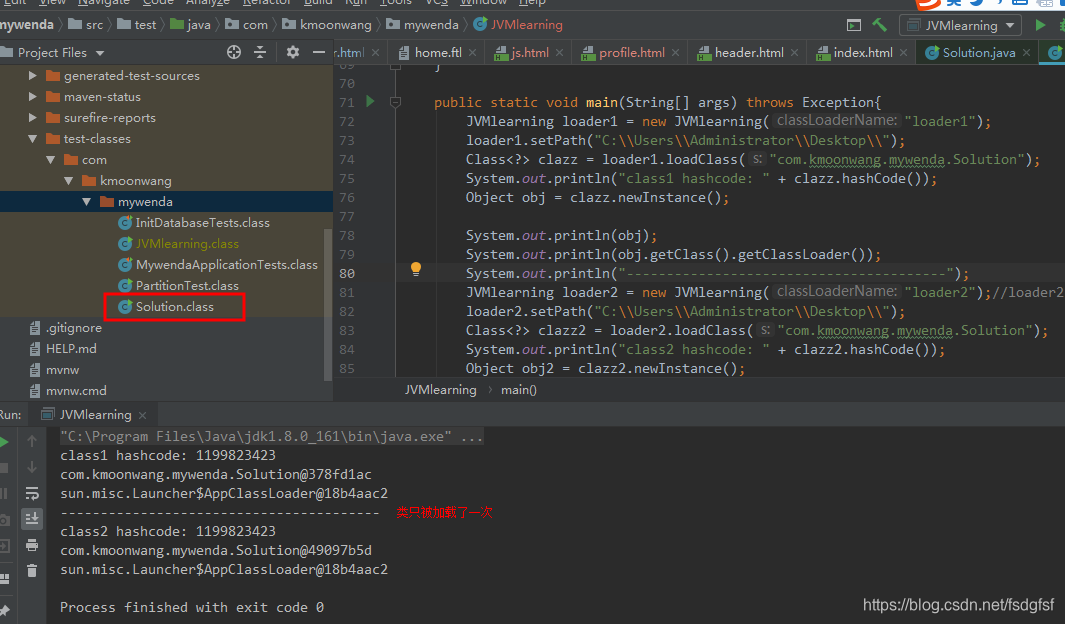
Task: Collapse the com package folder
Action: pos(50,160)
